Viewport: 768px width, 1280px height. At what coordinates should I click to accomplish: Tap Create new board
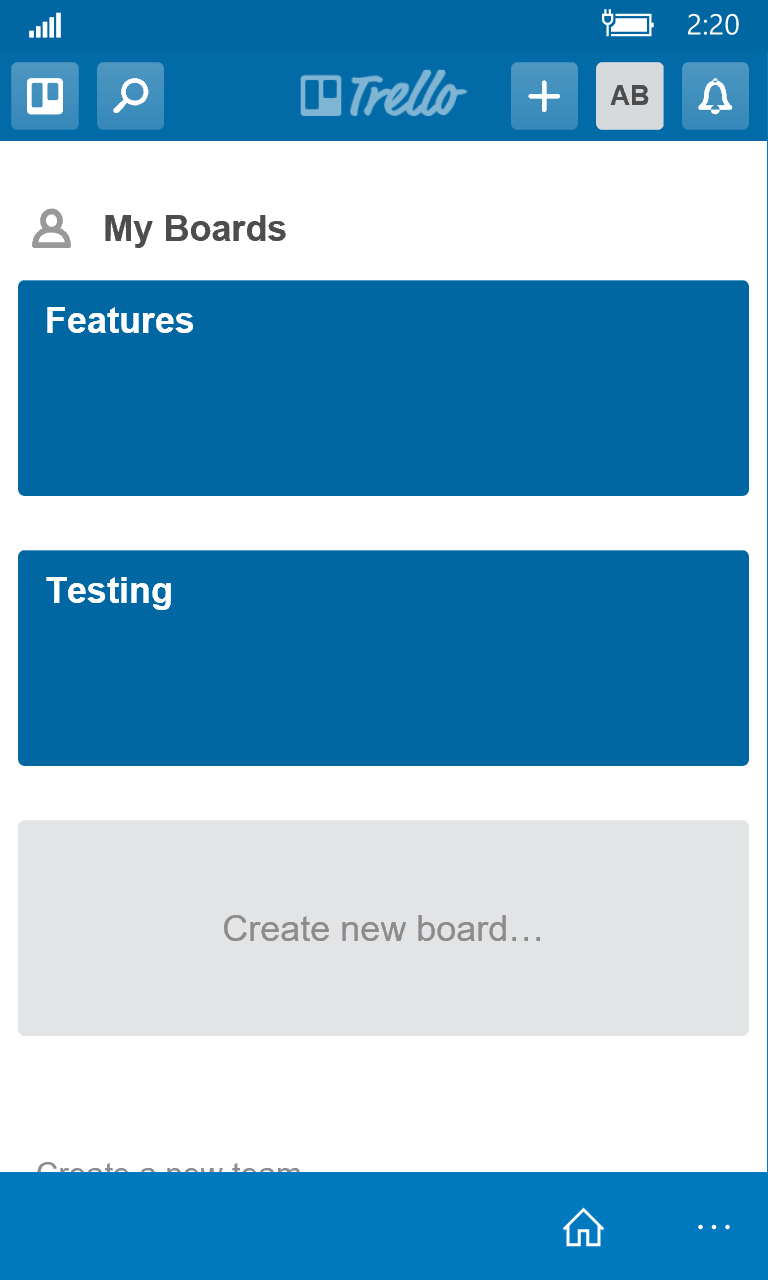pyautogui.click(x=383, y=928)
